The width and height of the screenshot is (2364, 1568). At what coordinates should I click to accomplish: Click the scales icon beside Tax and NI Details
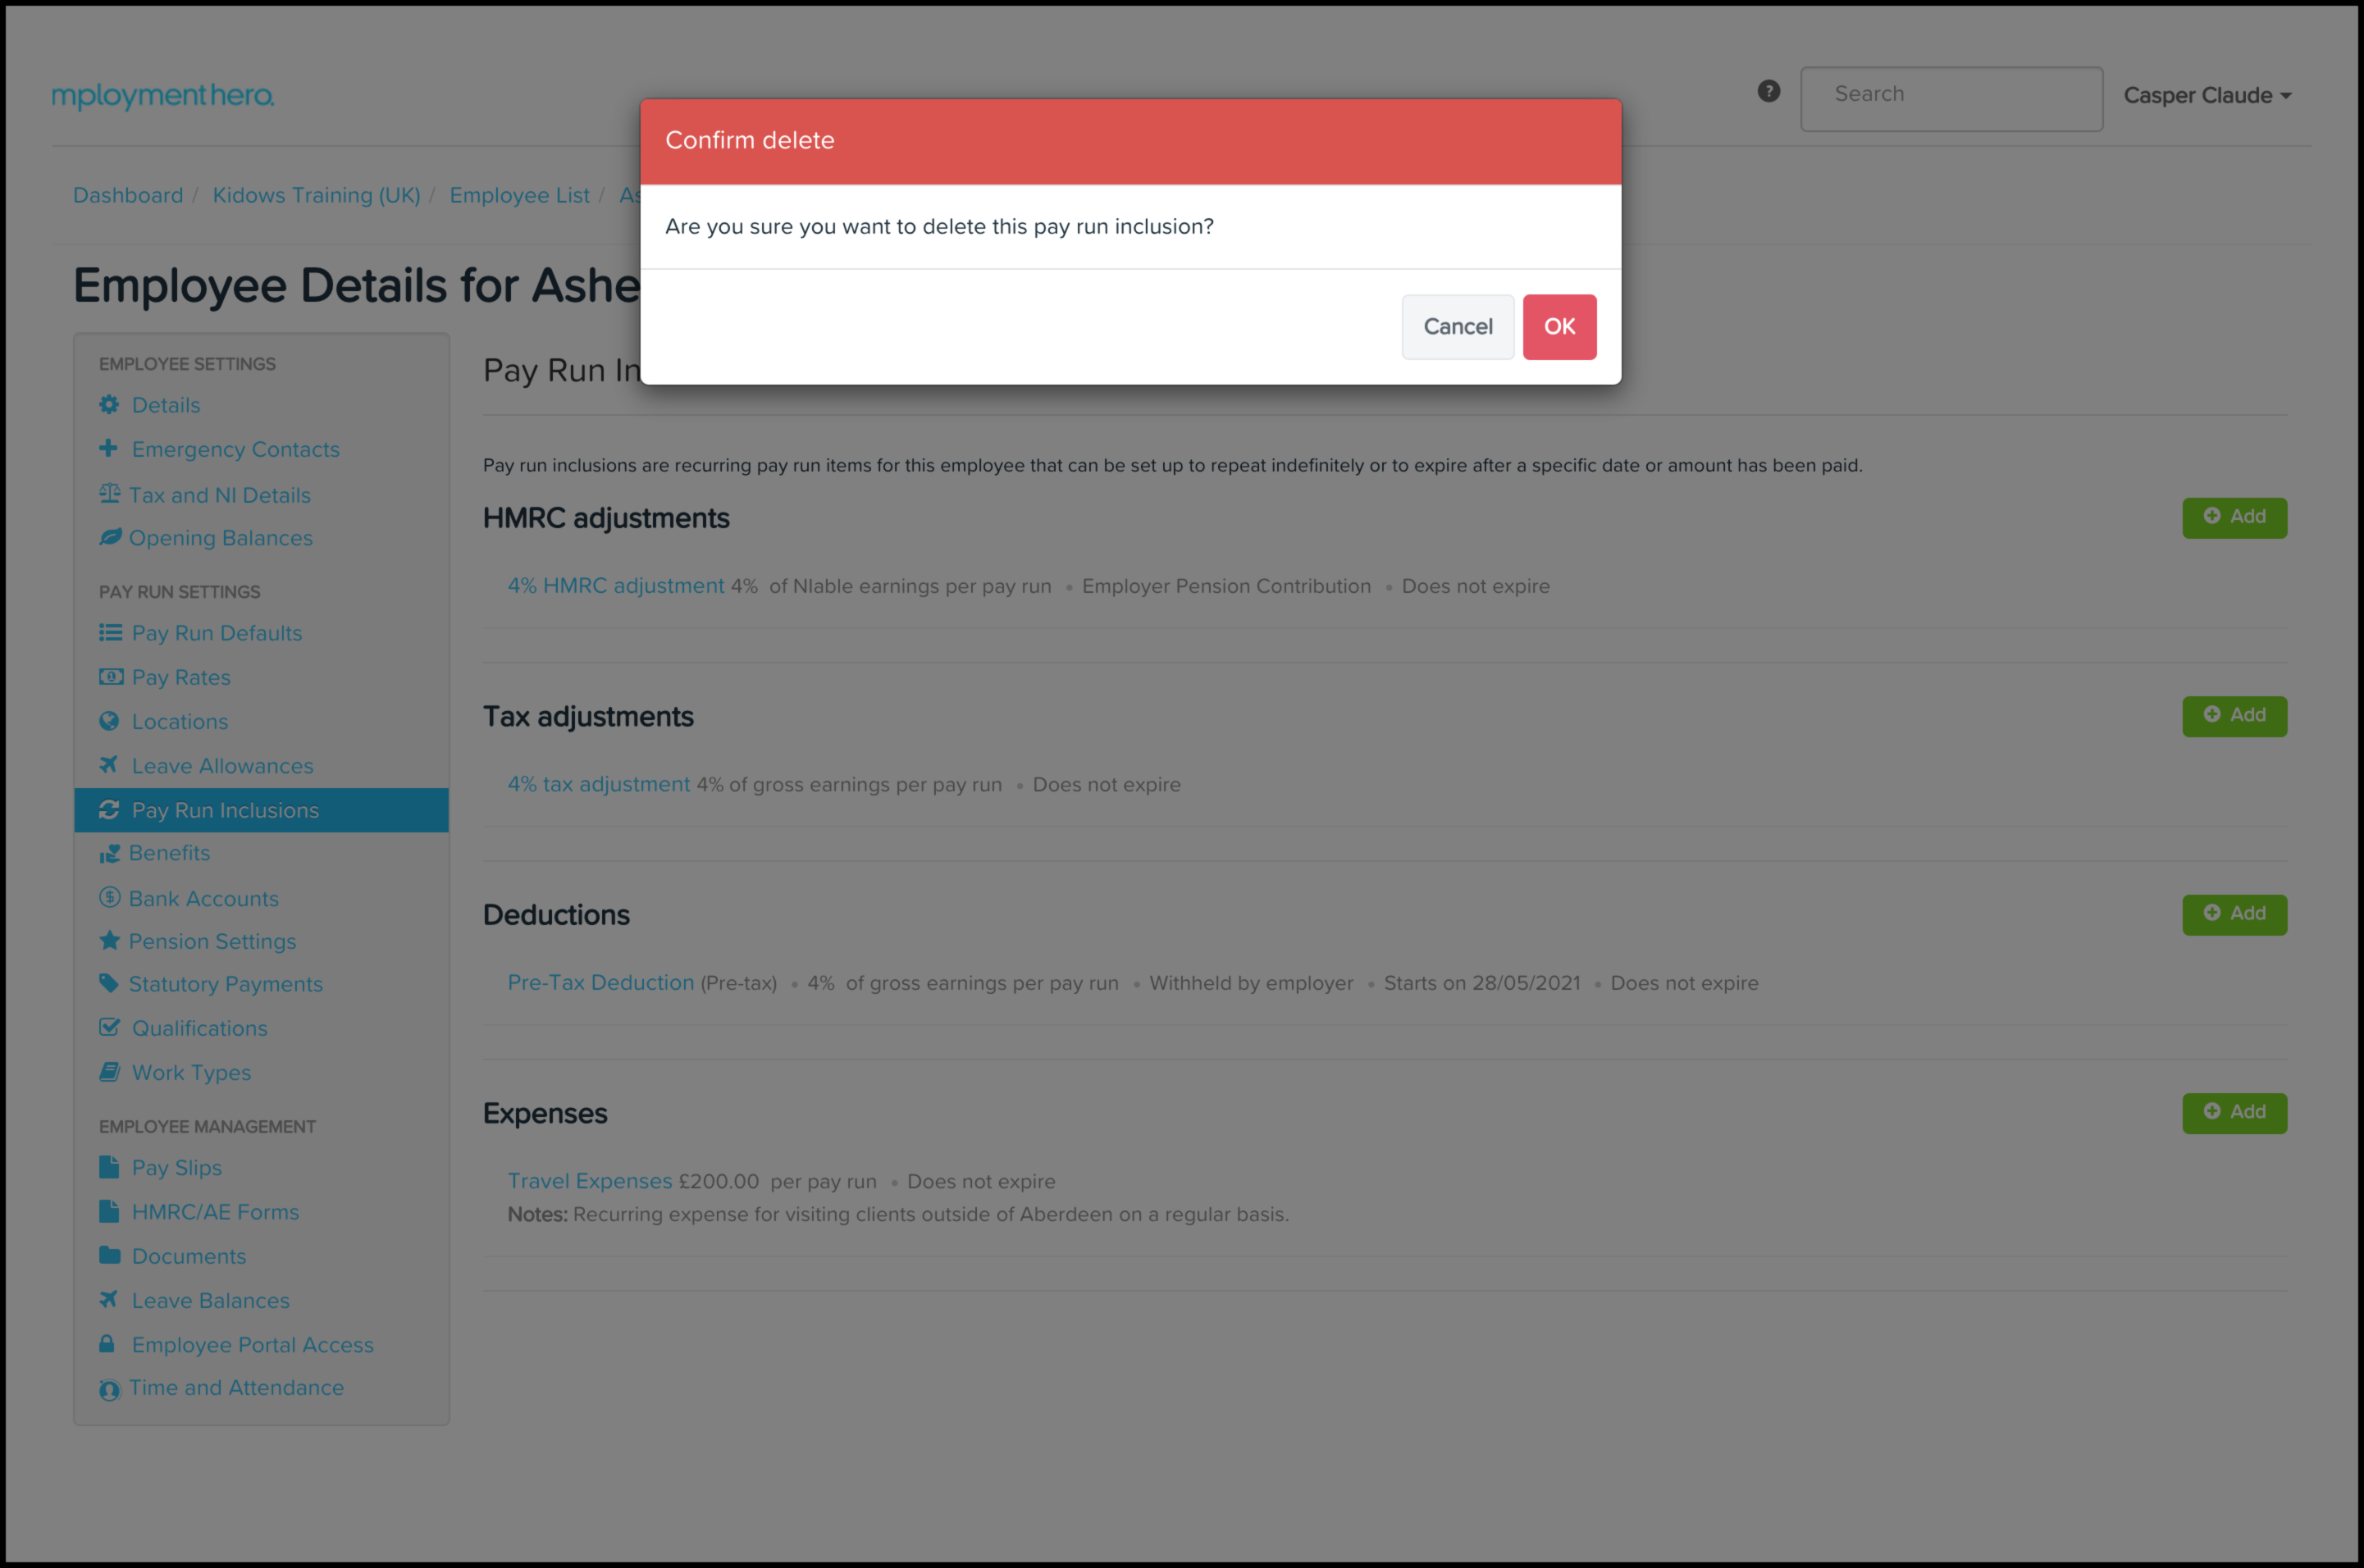click(109, 494)
